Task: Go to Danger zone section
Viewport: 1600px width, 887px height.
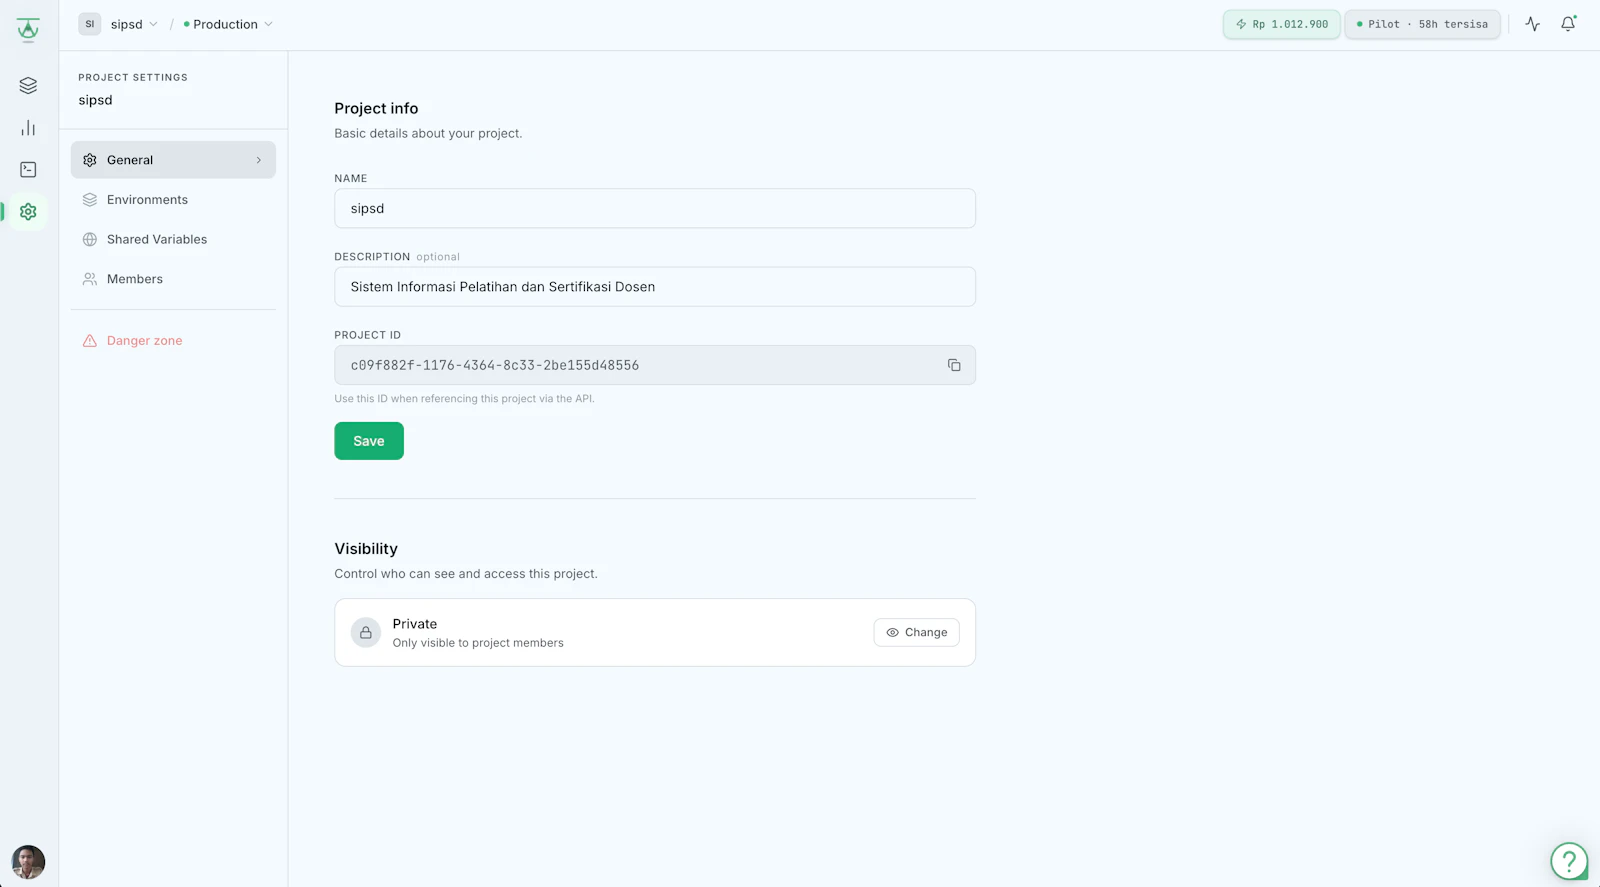Action: pyautogui.click(x=173, y=341)
